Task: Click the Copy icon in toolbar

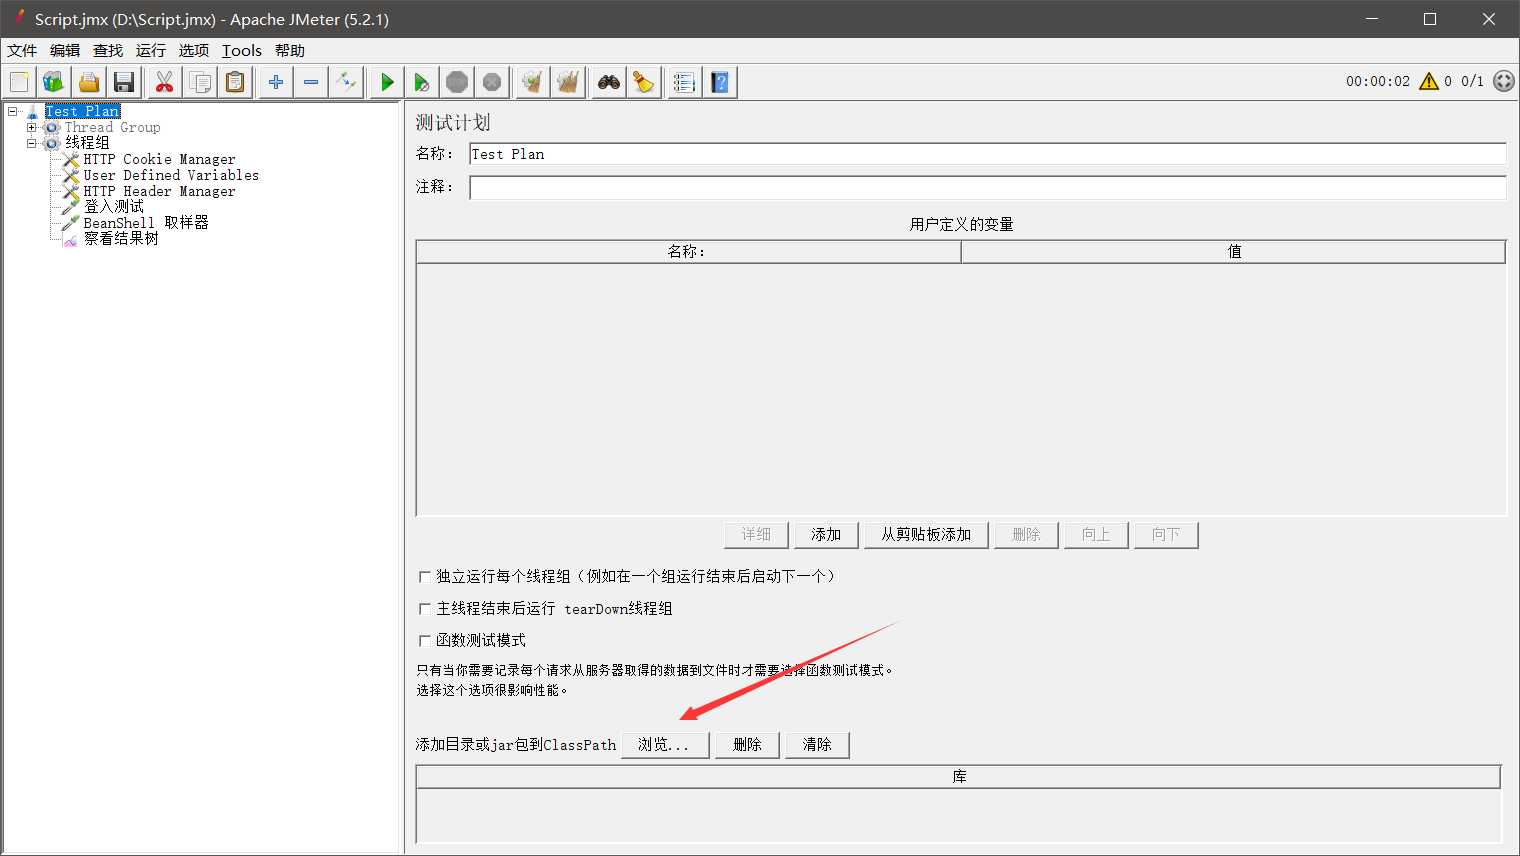Action: click(x=200, y=82)
